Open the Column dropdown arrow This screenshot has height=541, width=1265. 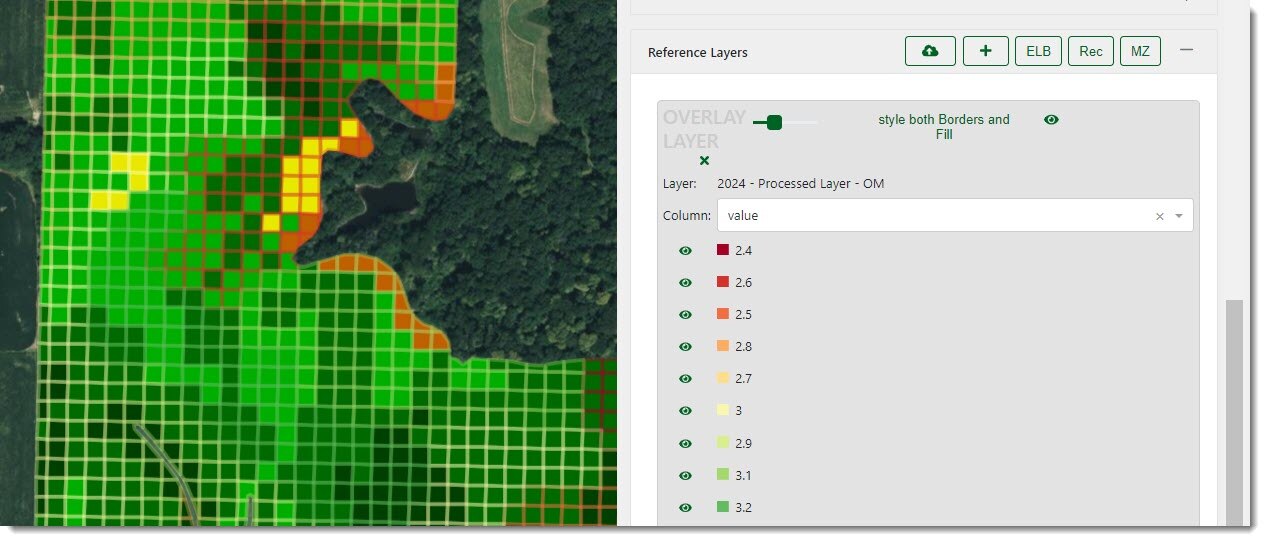(x=1179, y=216)
